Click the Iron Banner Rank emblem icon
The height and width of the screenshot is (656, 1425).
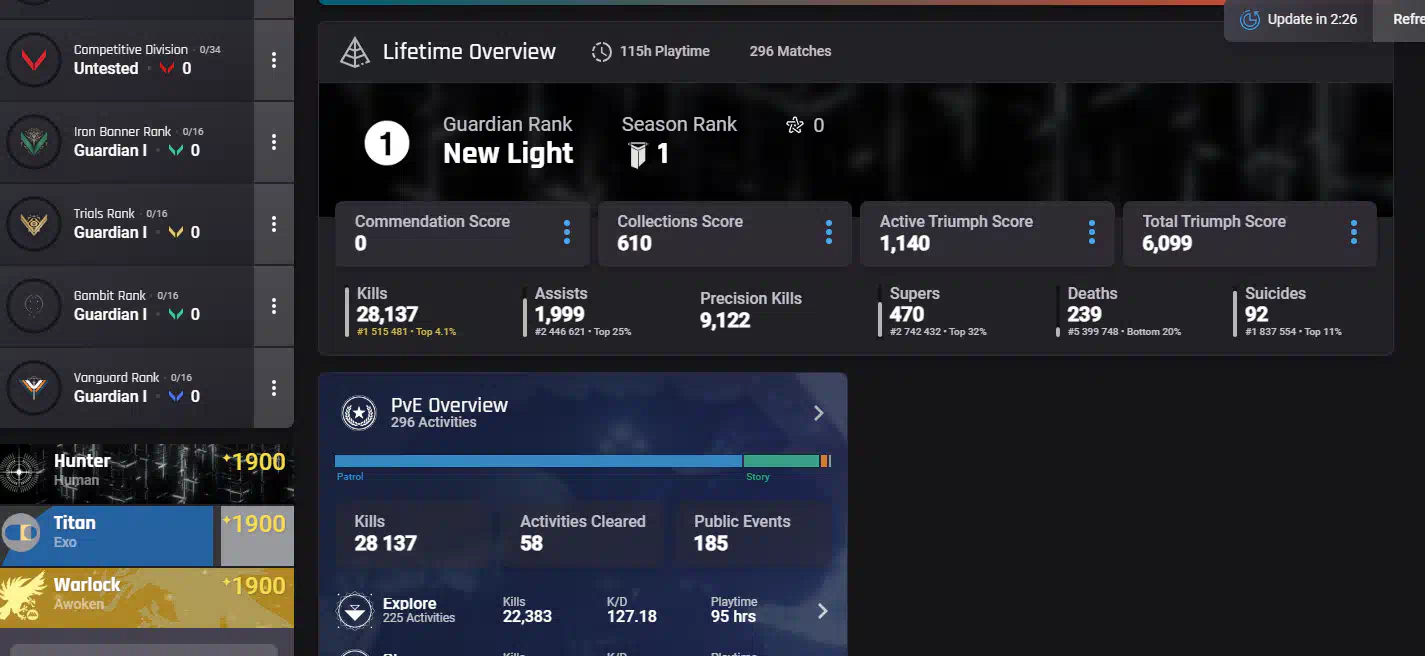pyautogui.click(x=34, y=142)
